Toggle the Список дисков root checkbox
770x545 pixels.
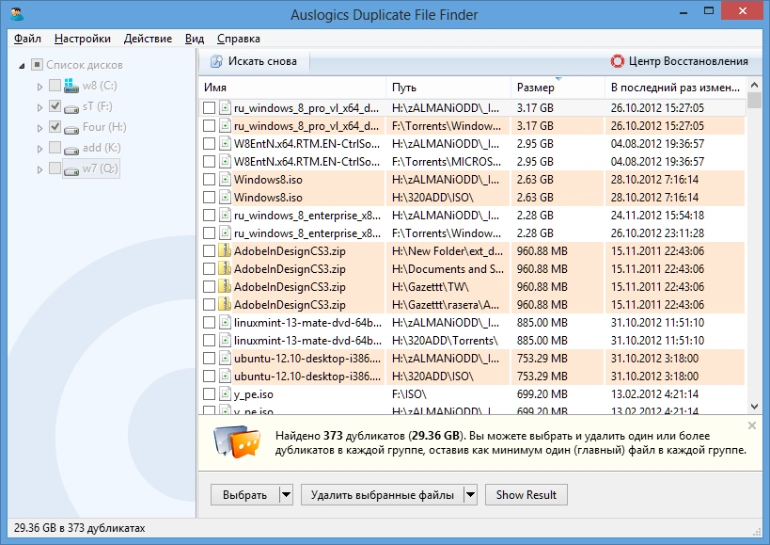pos(37,64)
